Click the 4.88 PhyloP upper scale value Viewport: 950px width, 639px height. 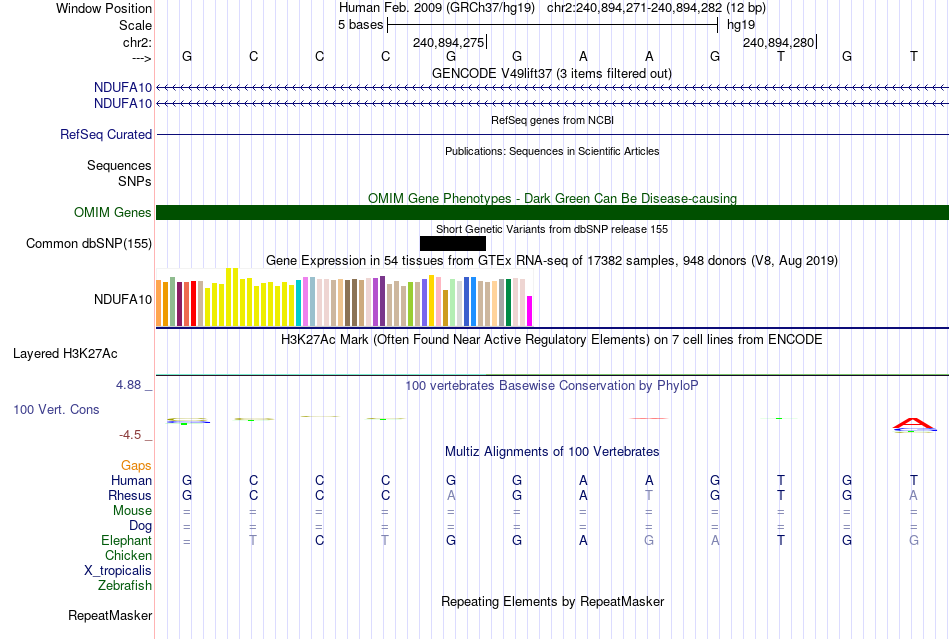coord(128,385)
